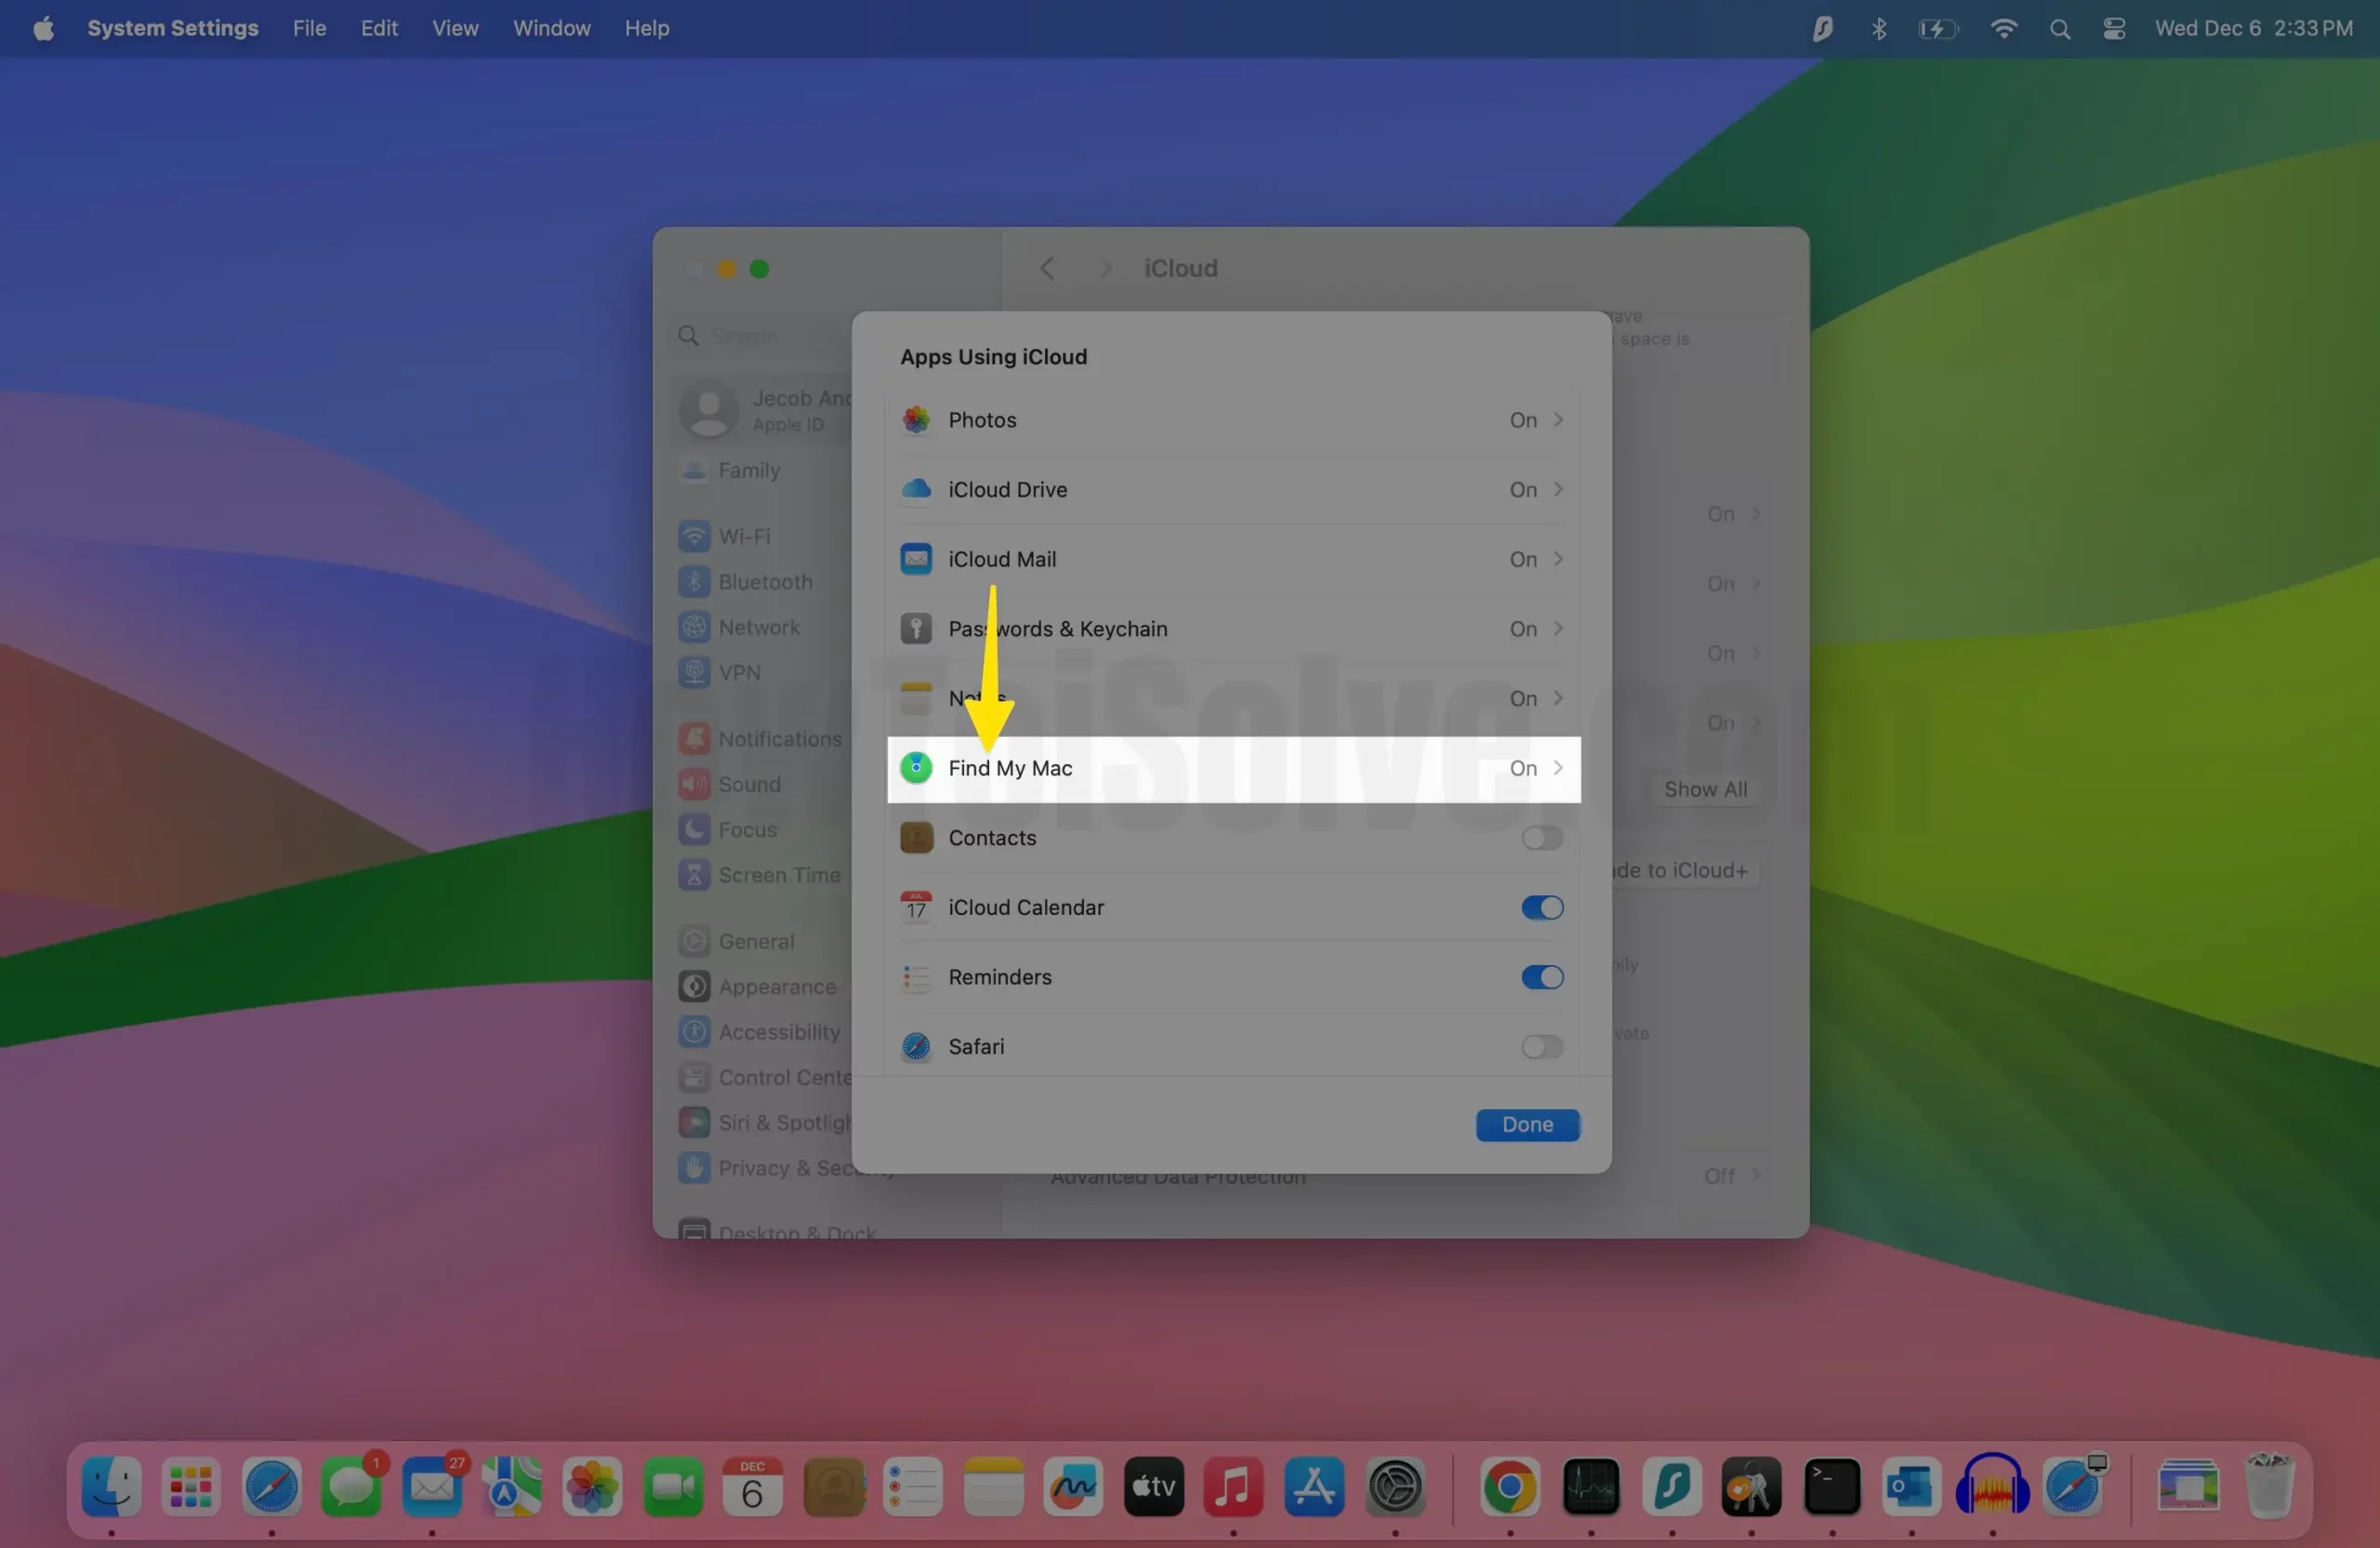Expand the Notes row chevron

pyautogui.click(x=1558, y=698)
